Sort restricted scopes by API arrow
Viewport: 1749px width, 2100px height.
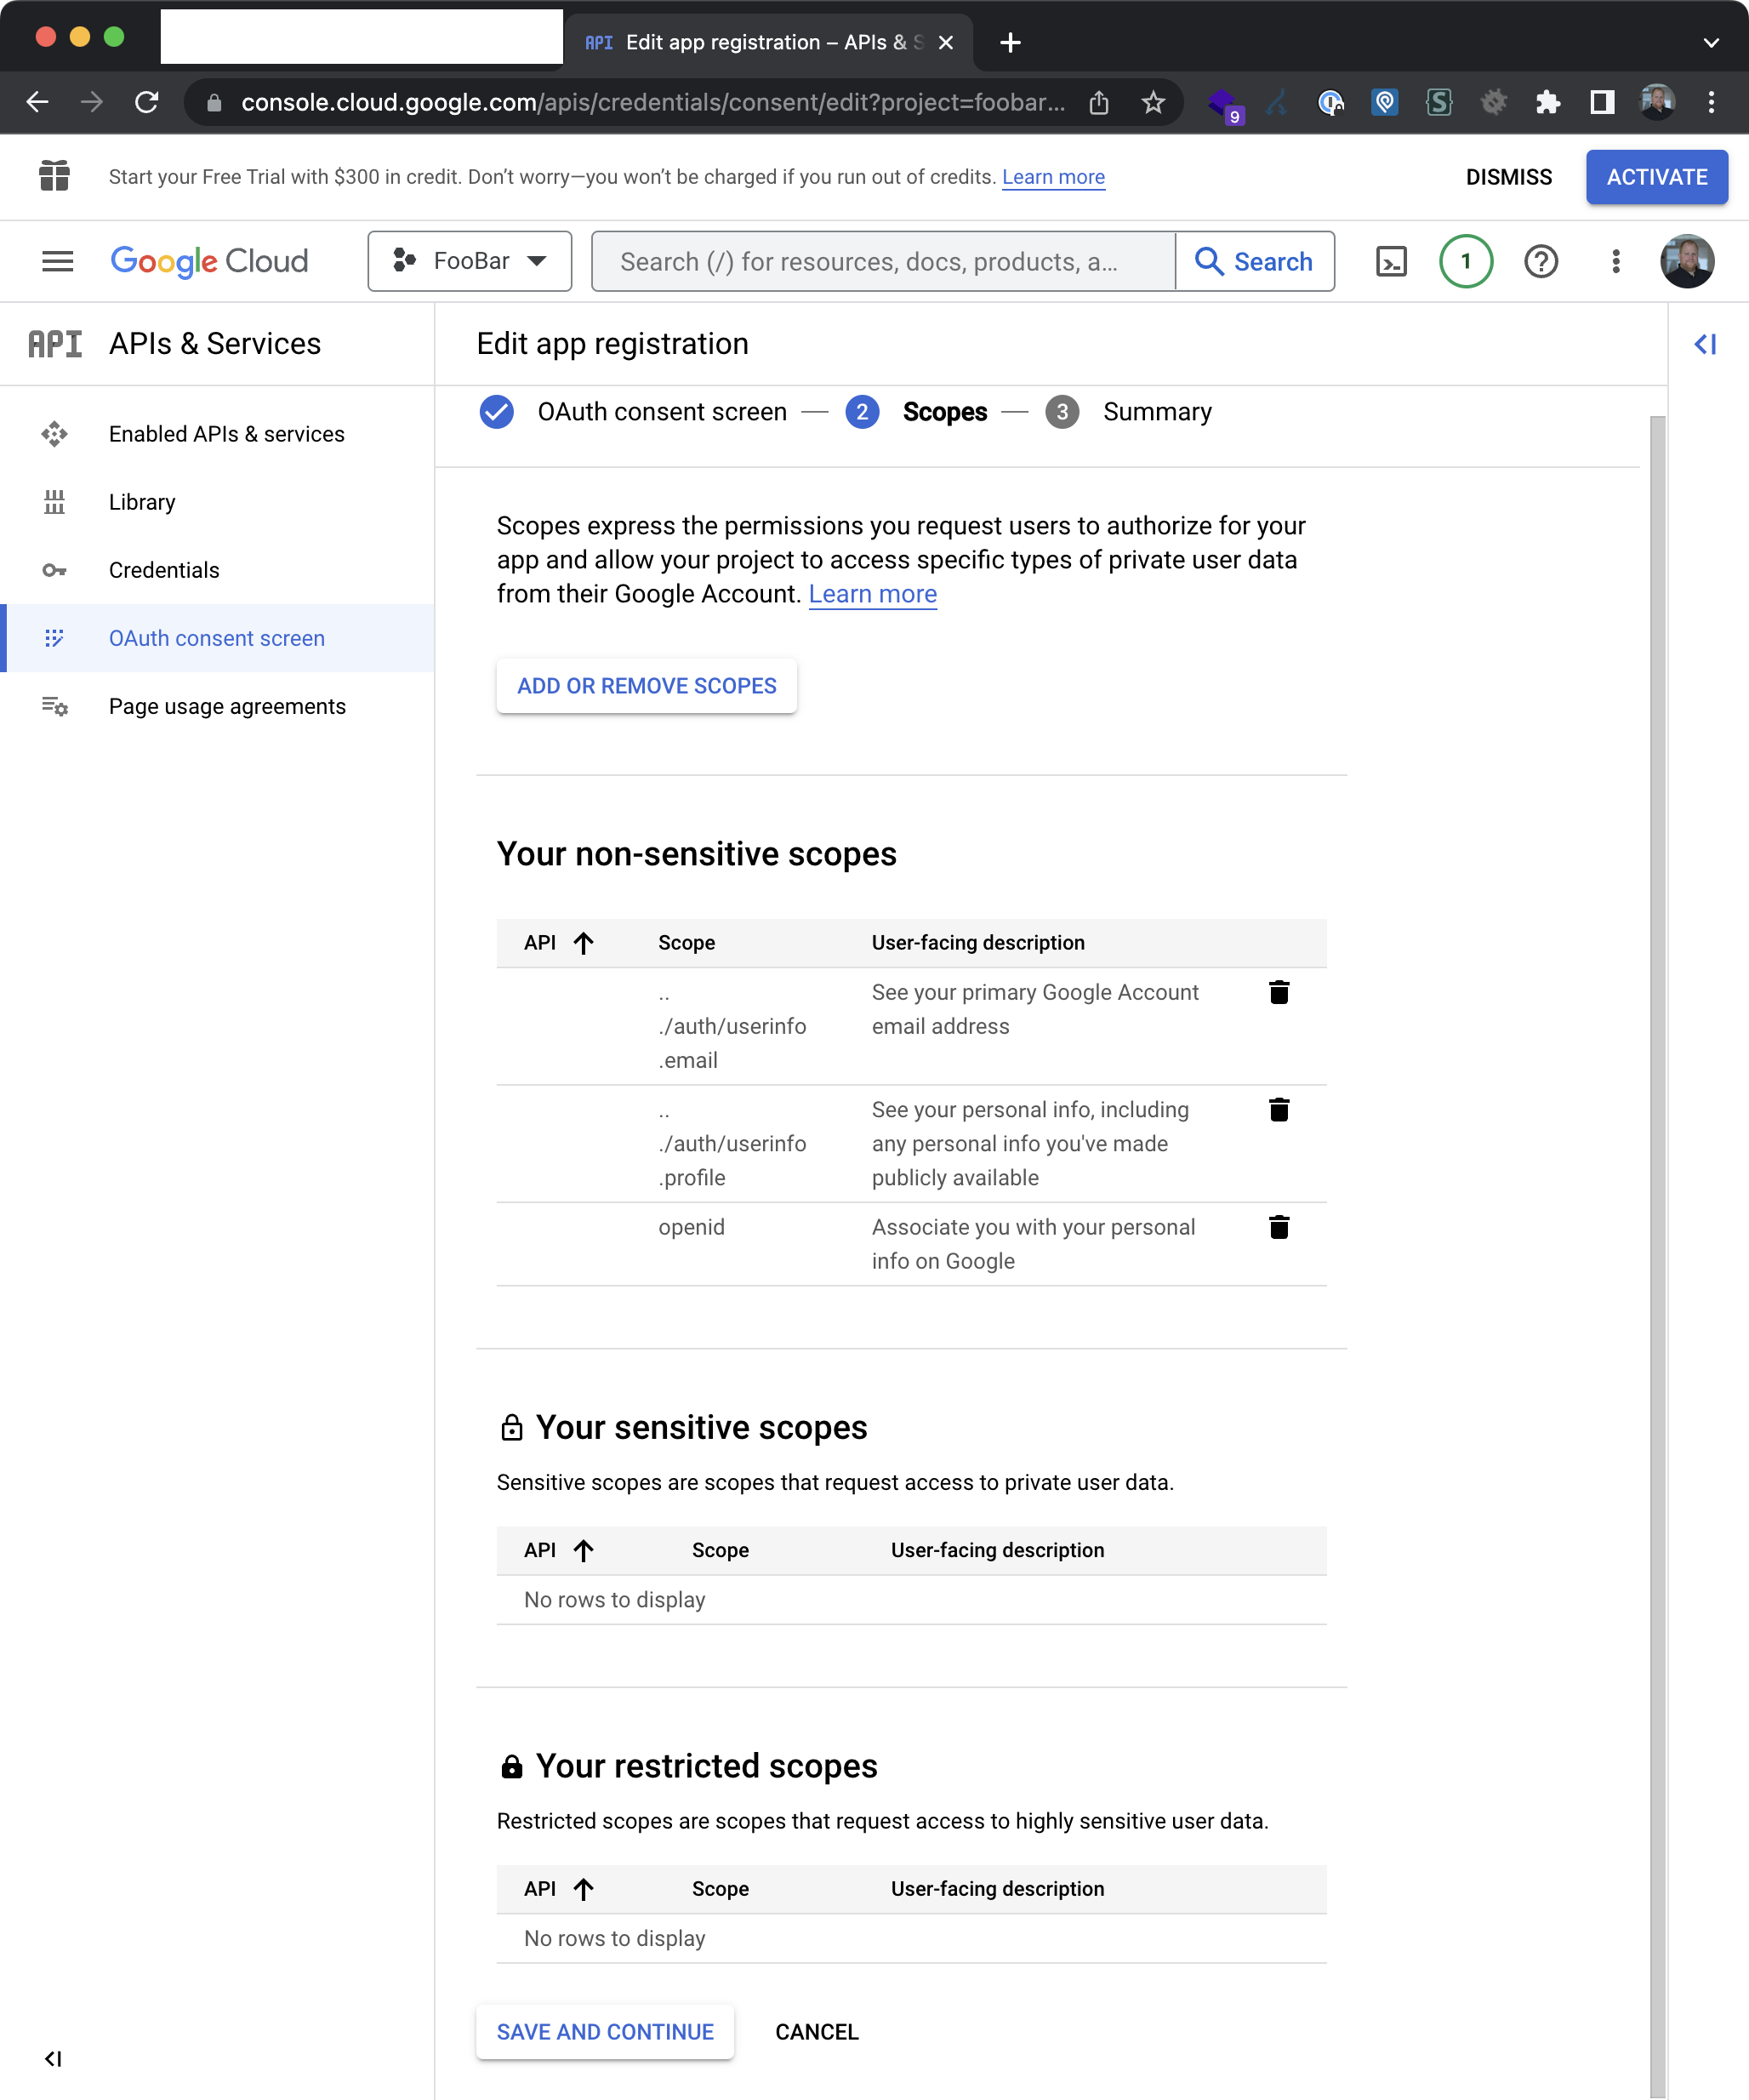583,1889
